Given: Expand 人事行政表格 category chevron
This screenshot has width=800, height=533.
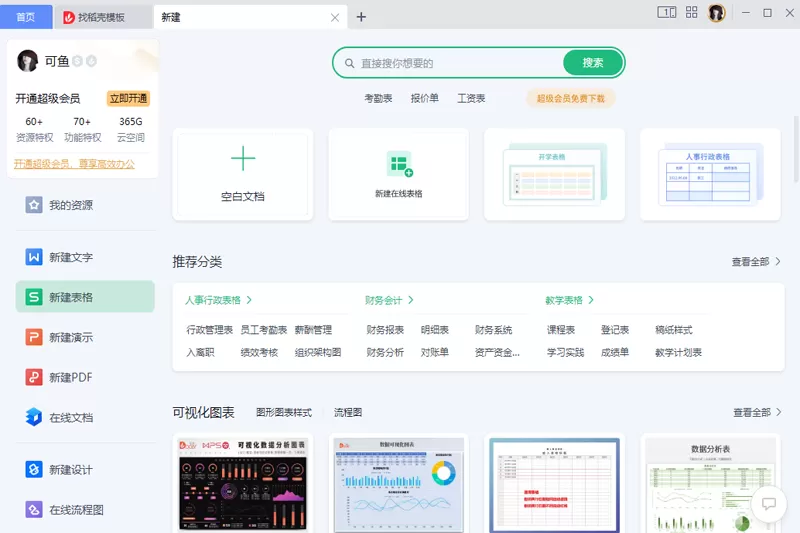Looking at the screenshot, I should pos(249,300).
